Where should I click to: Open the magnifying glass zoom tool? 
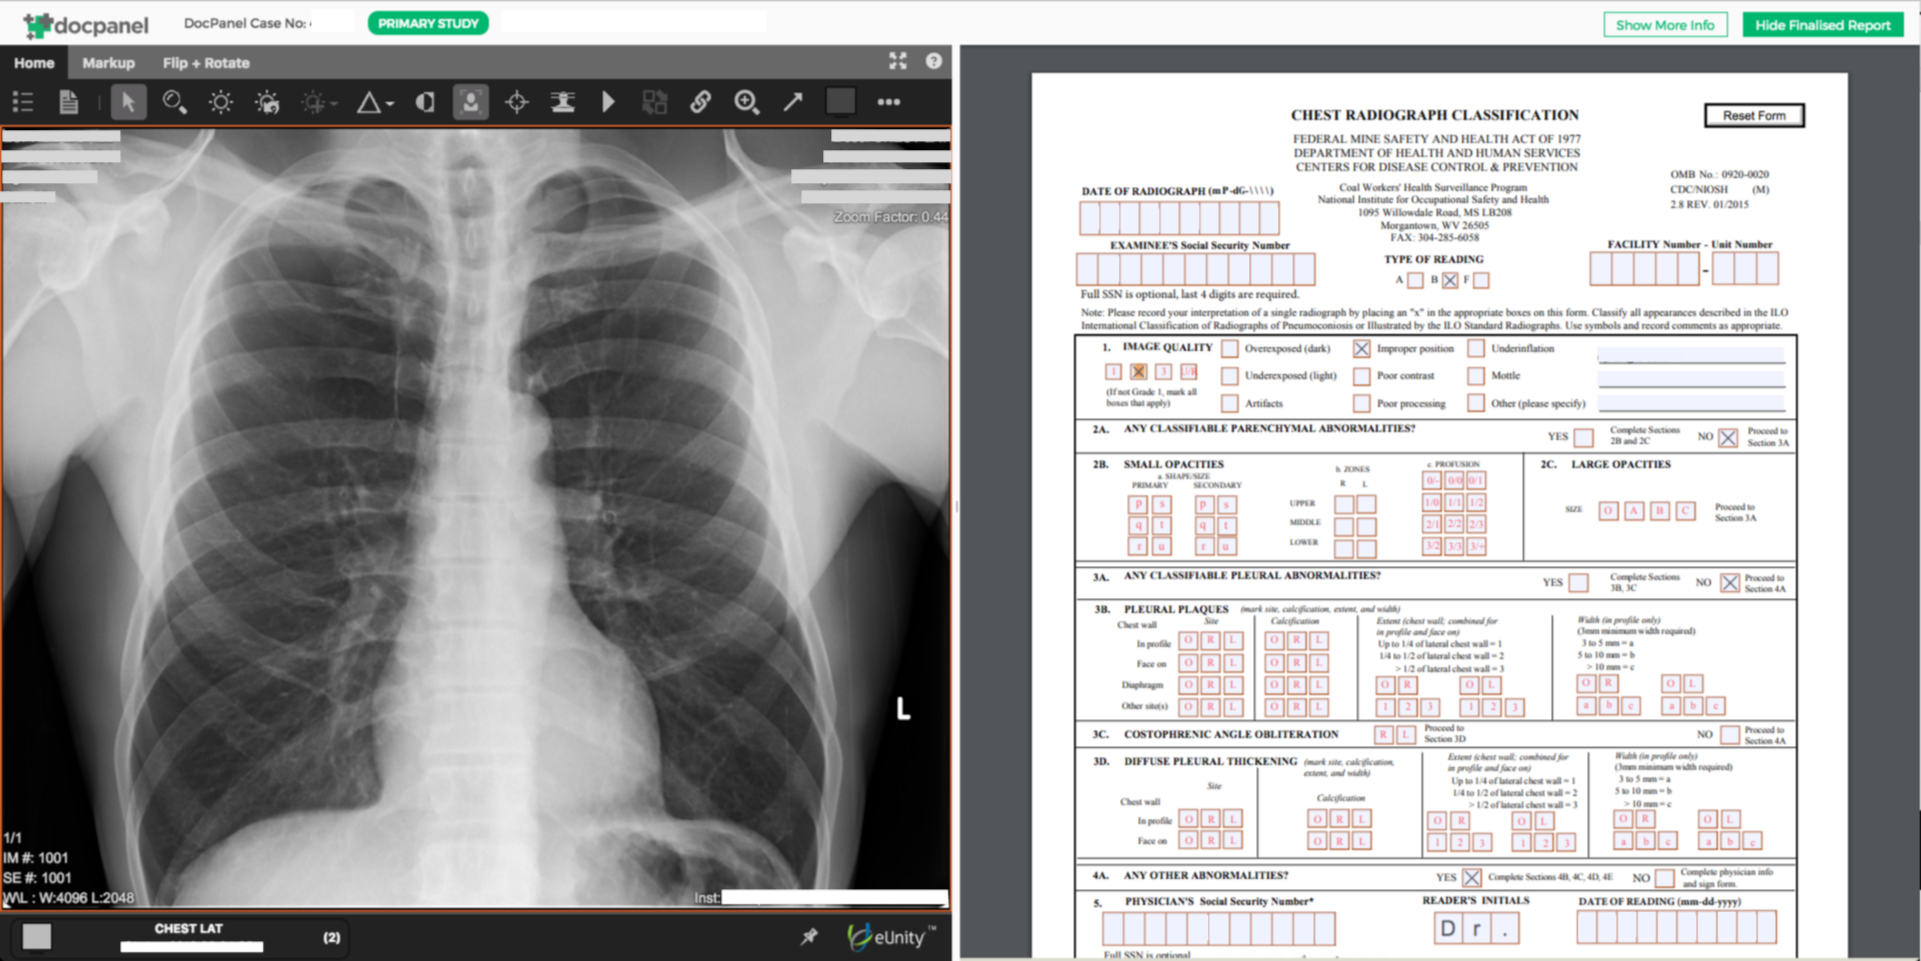pos(175,101)
